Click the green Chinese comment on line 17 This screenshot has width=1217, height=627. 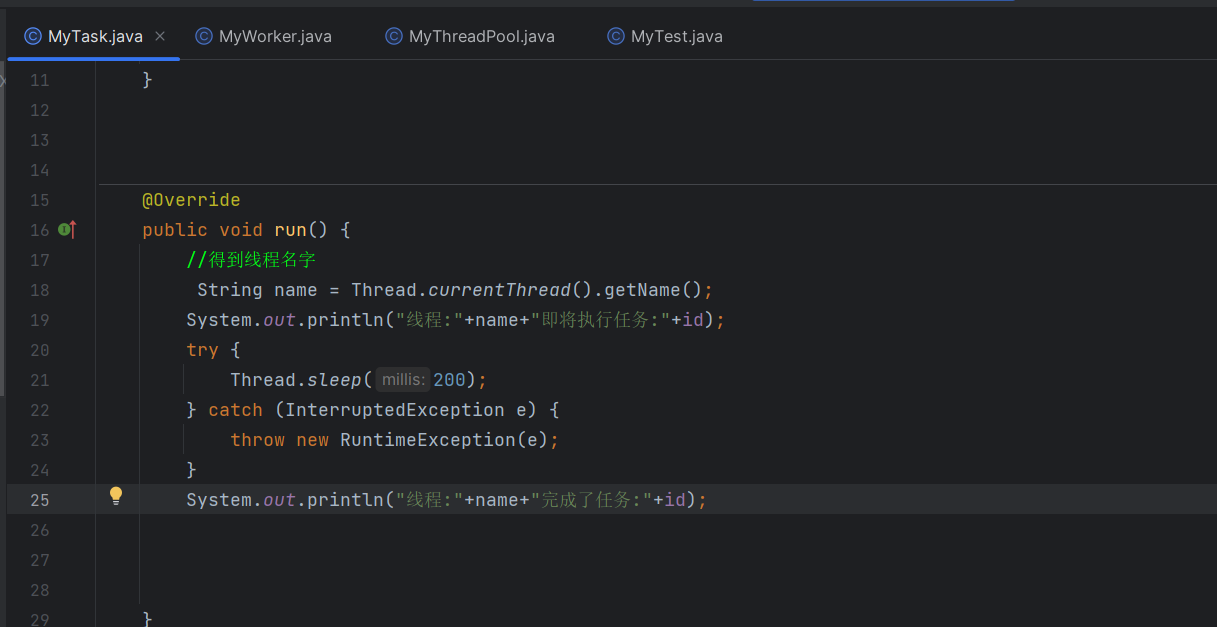251,260
